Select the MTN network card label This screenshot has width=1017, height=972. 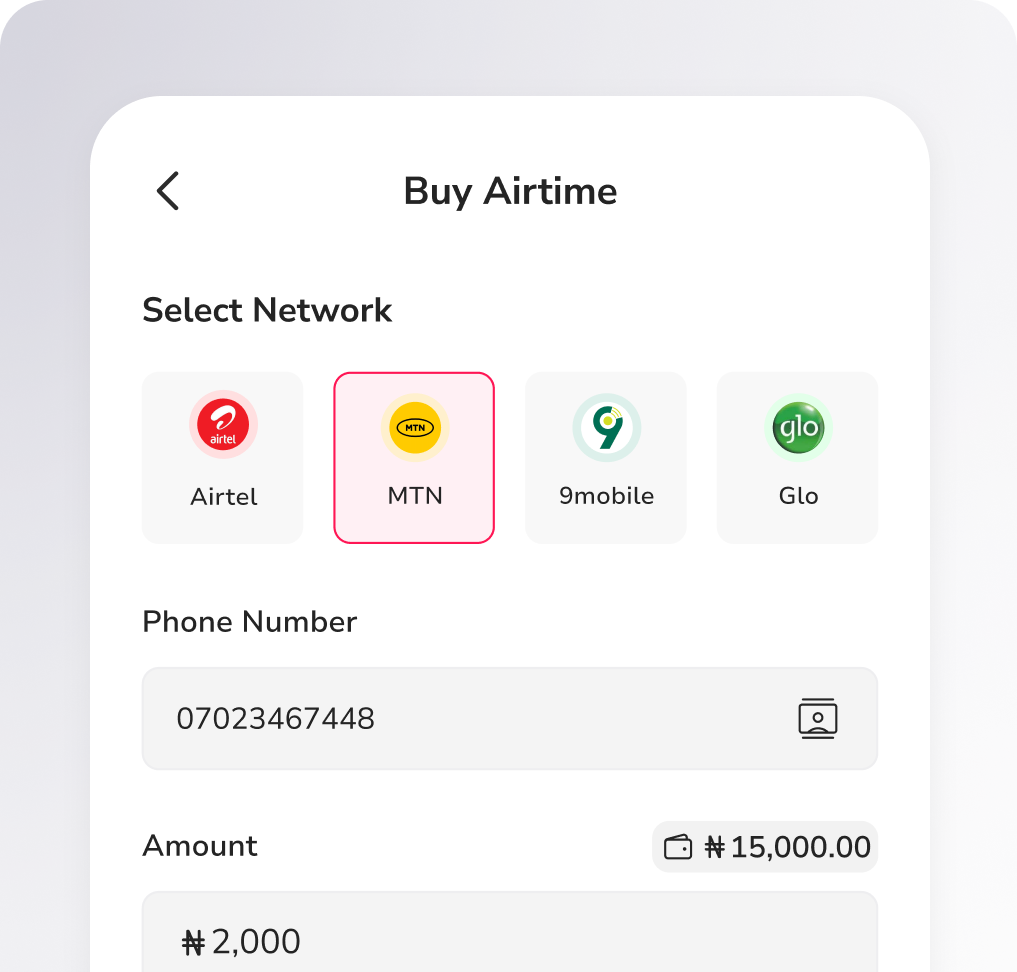[x=414, y=496]
